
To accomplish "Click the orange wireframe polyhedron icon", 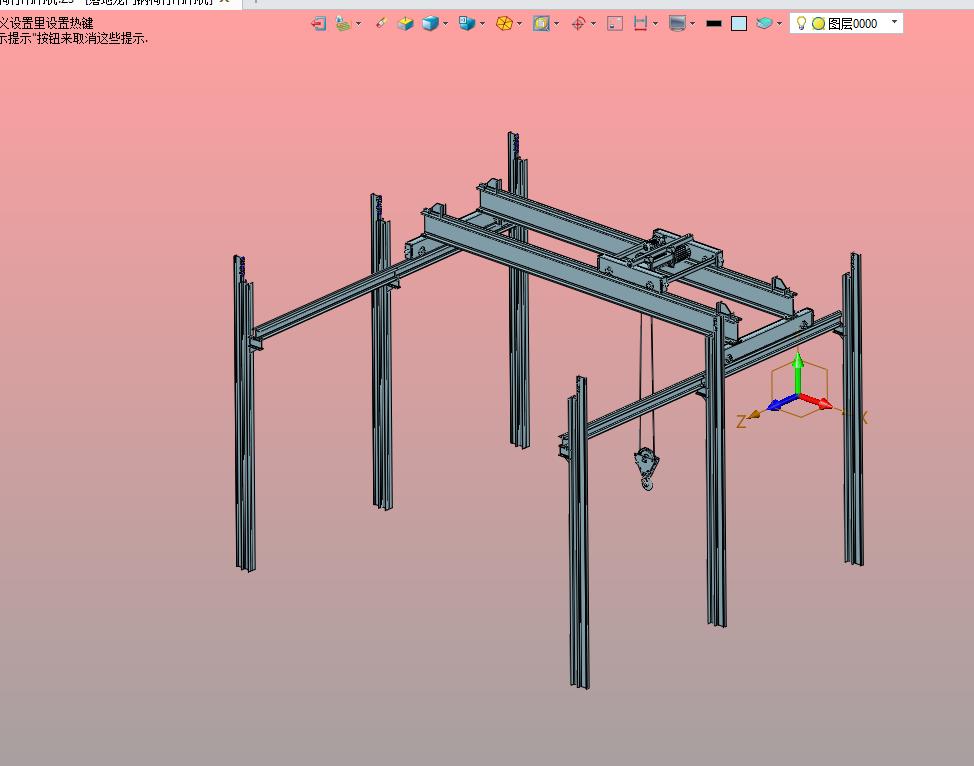I will click(504, 23).
